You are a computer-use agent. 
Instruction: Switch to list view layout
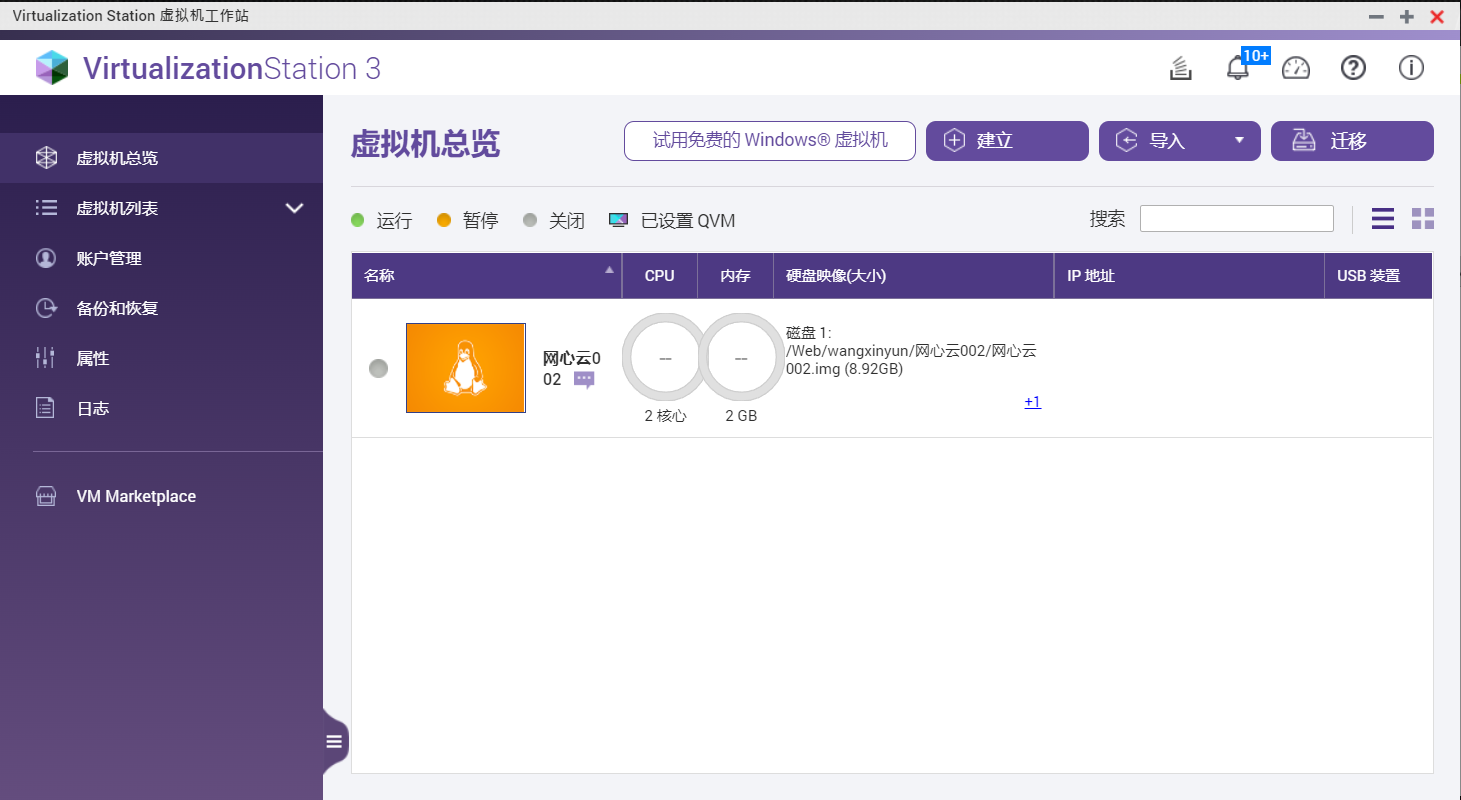[x=1383, y=218]
